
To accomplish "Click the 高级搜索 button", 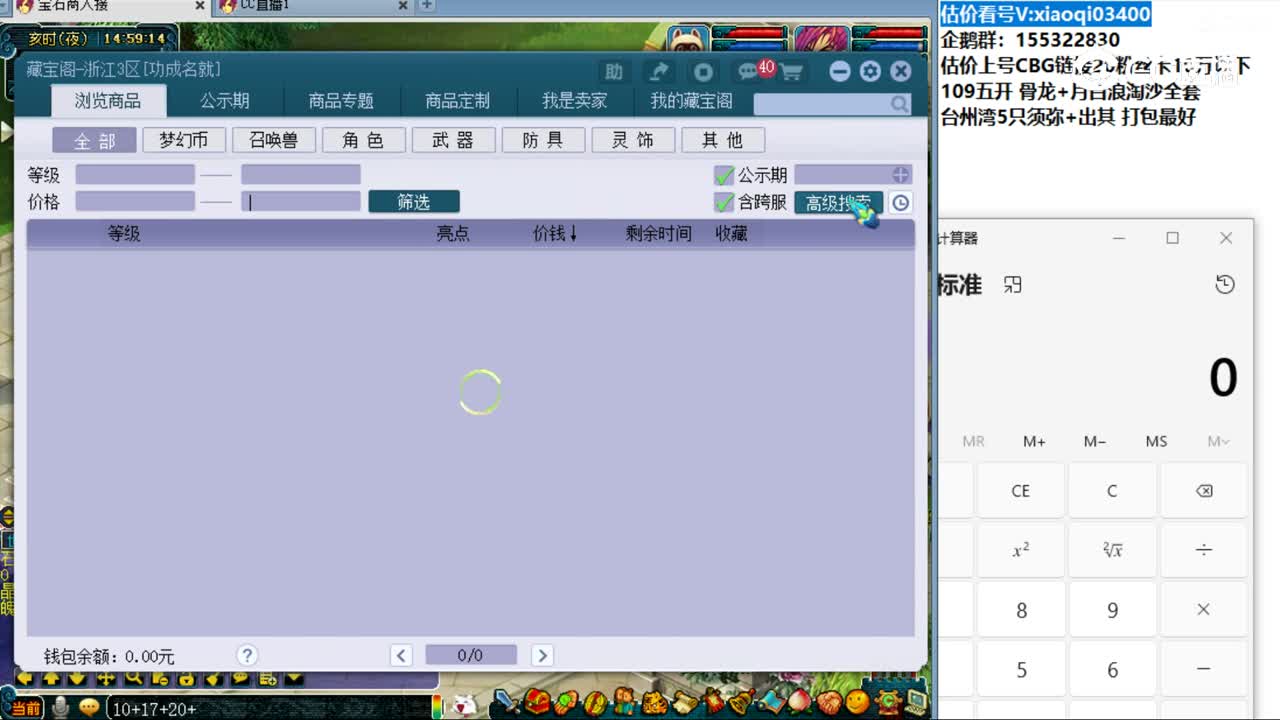I will point(838,202).
